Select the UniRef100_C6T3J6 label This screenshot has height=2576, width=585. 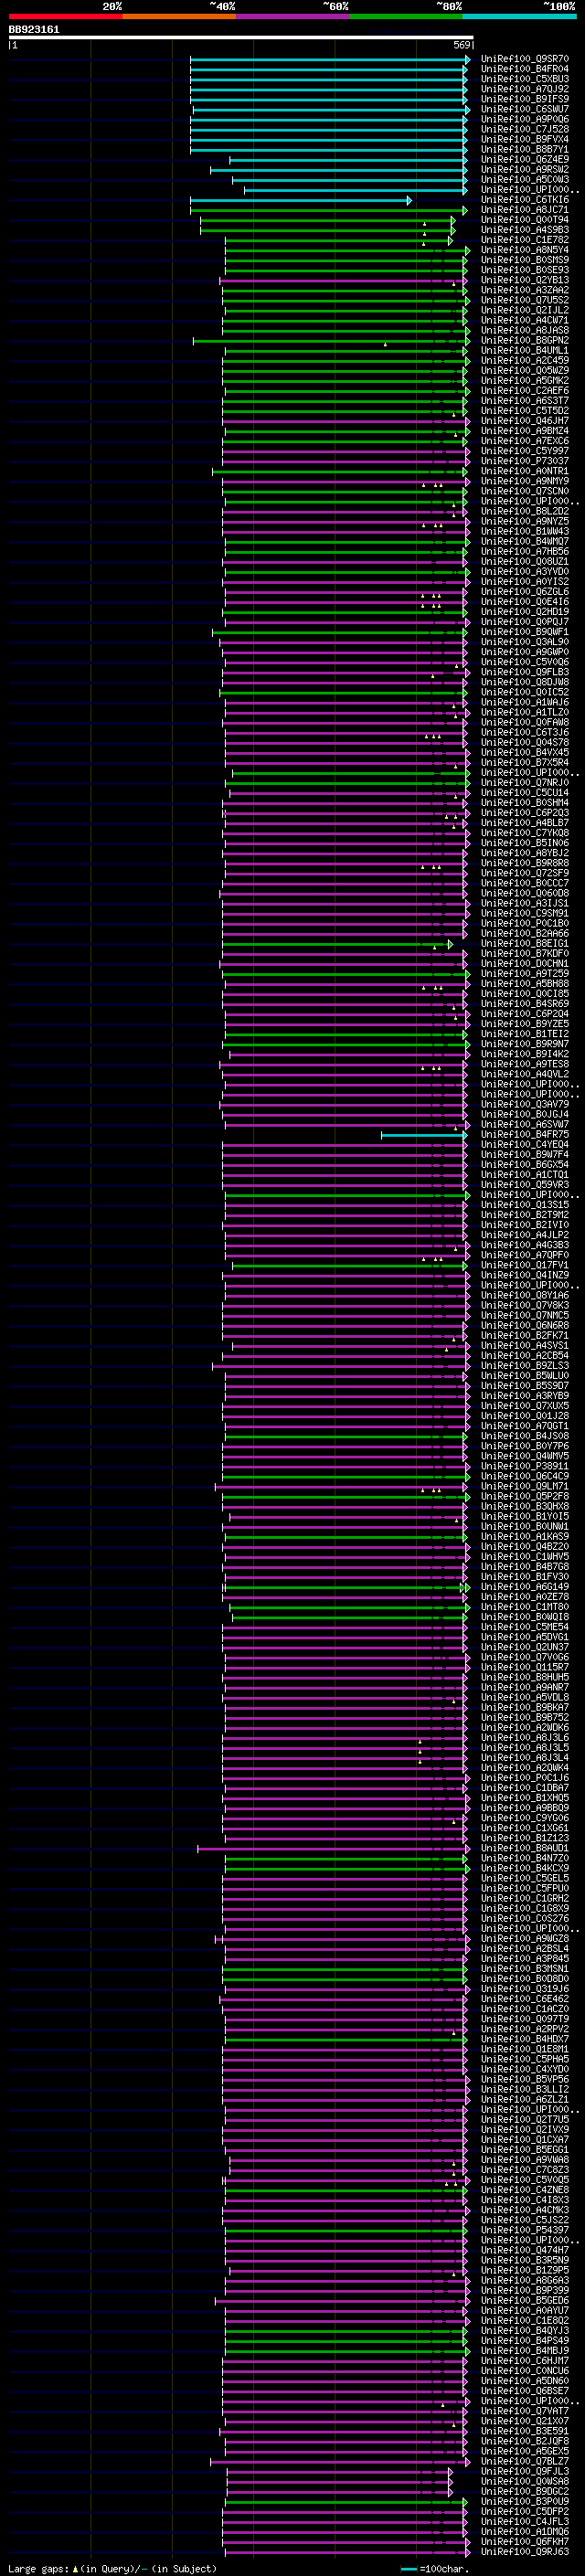(525, 732)
